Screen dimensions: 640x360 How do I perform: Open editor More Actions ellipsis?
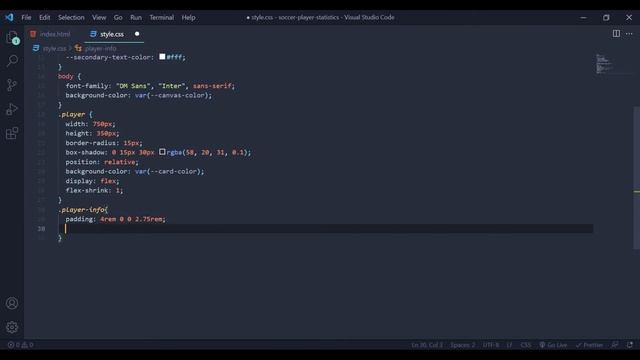click(629, 33)
